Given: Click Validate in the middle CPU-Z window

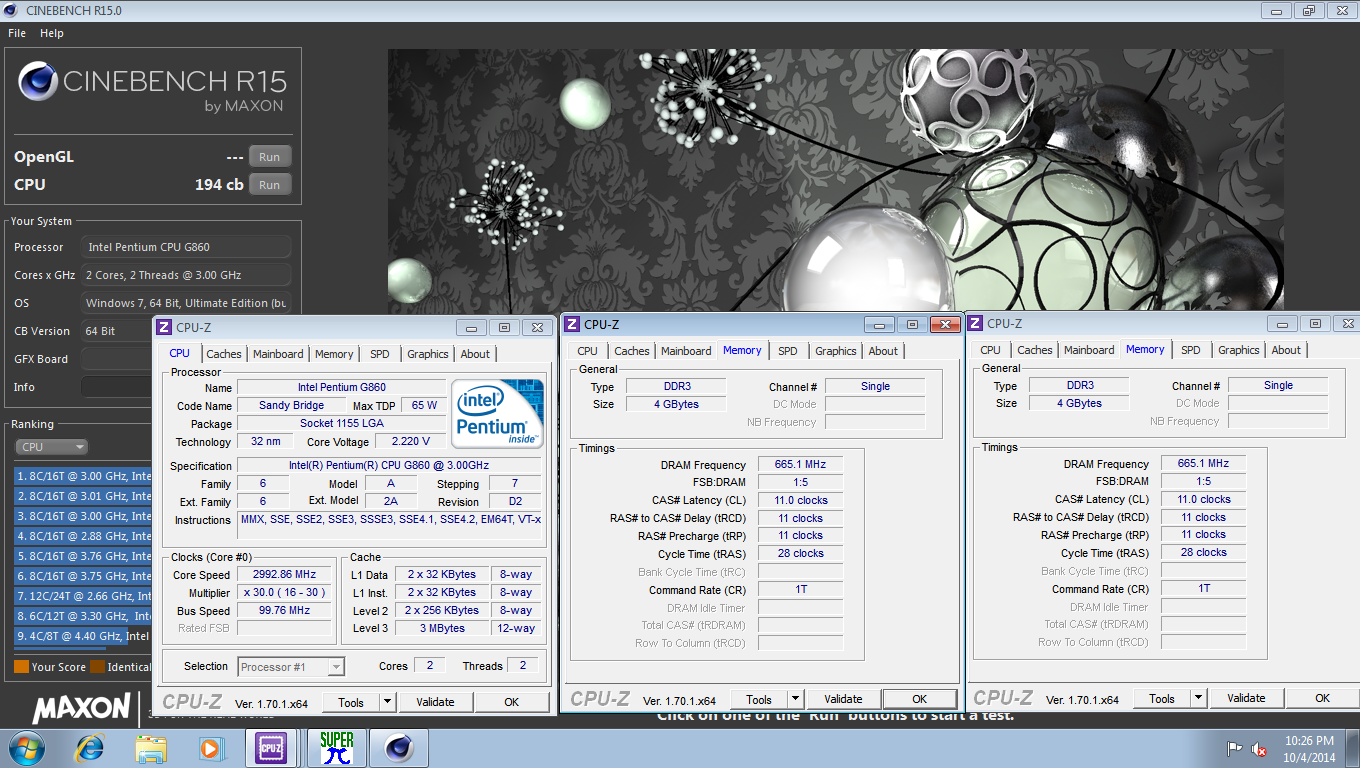Looking at the screenshot, I should tap(843, 699).
